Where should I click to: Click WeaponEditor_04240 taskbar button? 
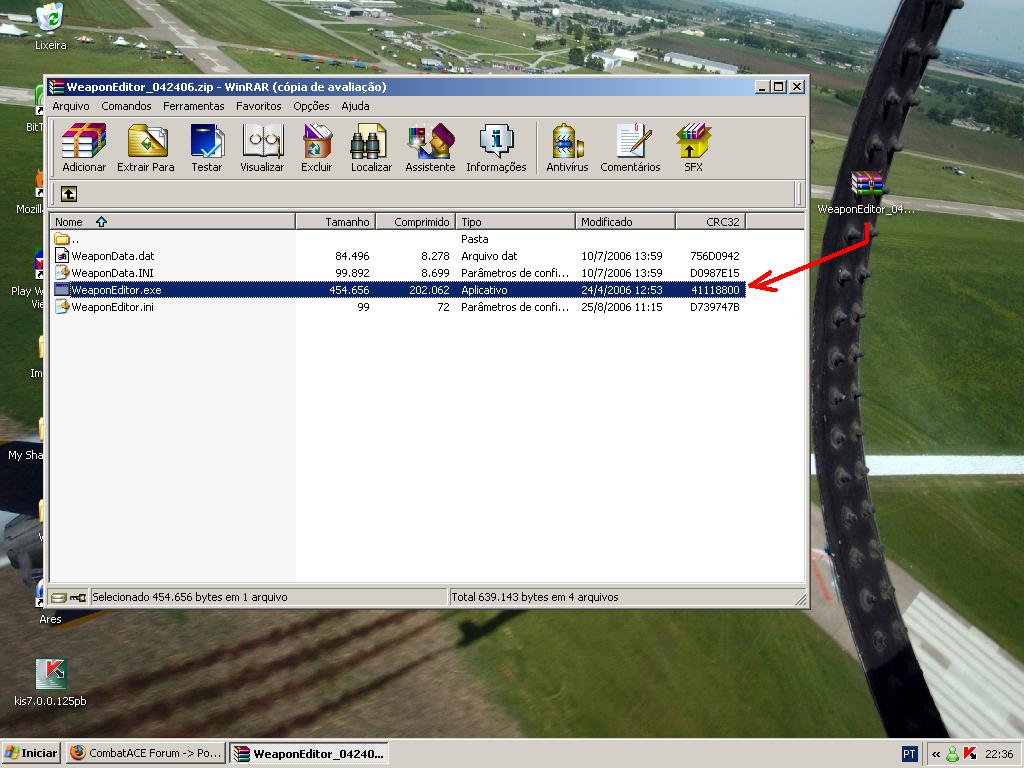(309, 753)
